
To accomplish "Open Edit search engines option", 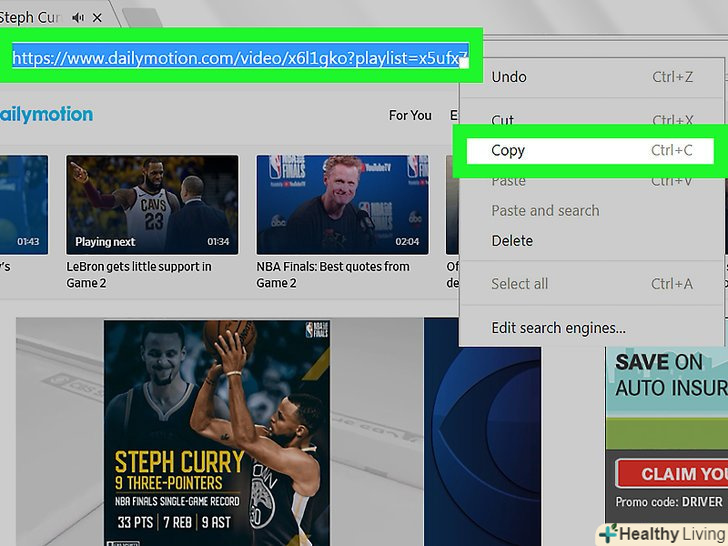I will 591,328.
